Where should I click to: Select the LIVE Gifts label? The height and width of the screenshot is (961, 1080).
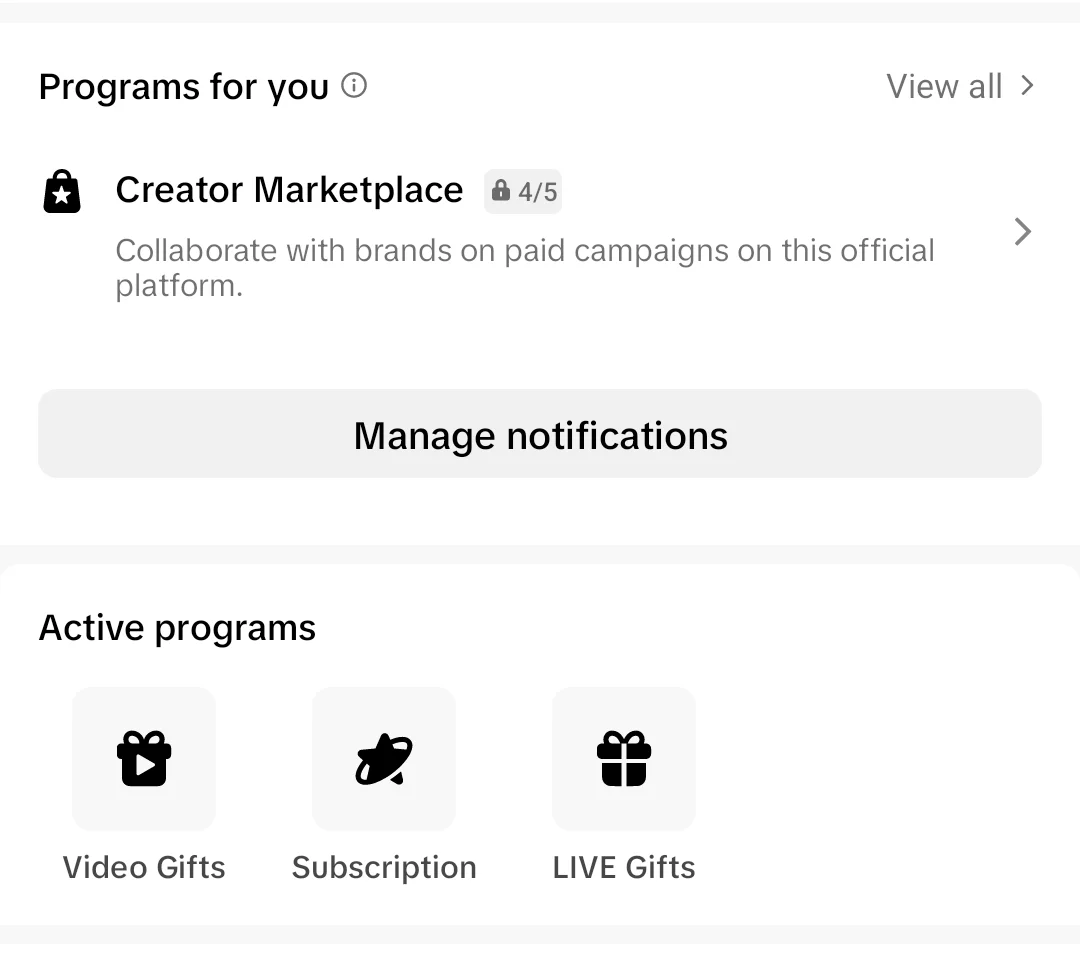tap(624, 867)
